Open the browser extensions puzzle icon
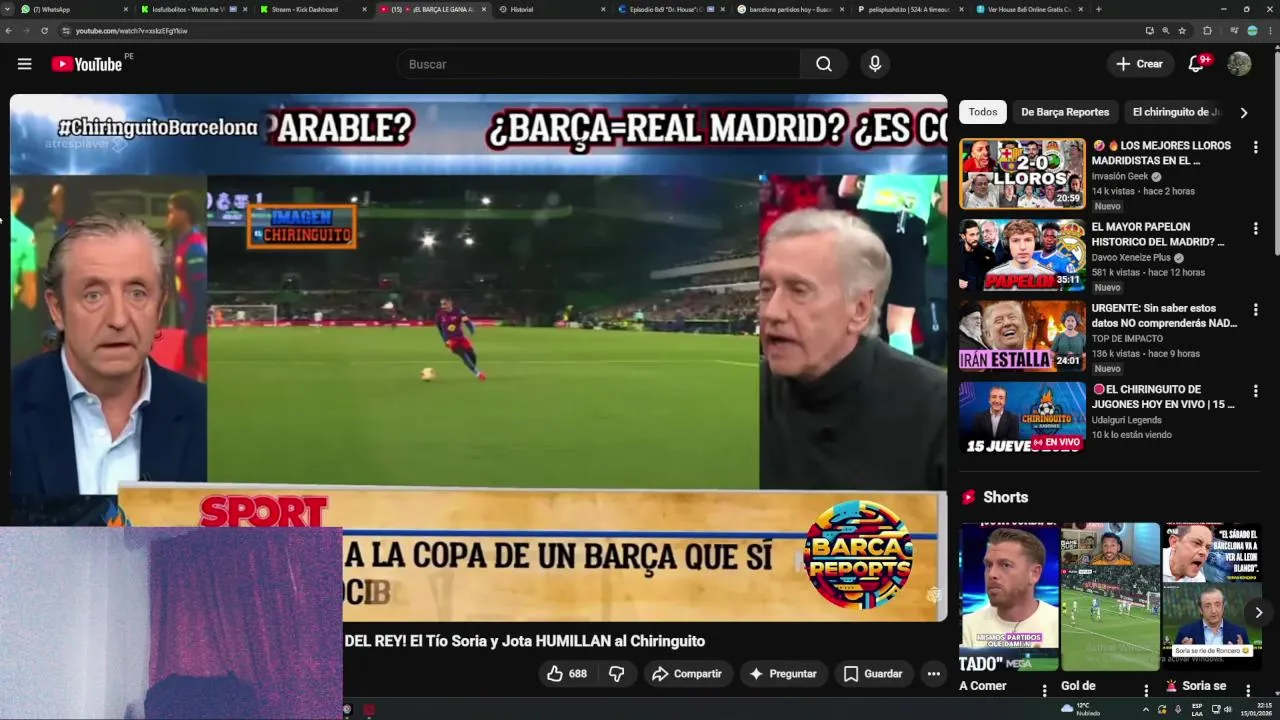 point(1207,31)
